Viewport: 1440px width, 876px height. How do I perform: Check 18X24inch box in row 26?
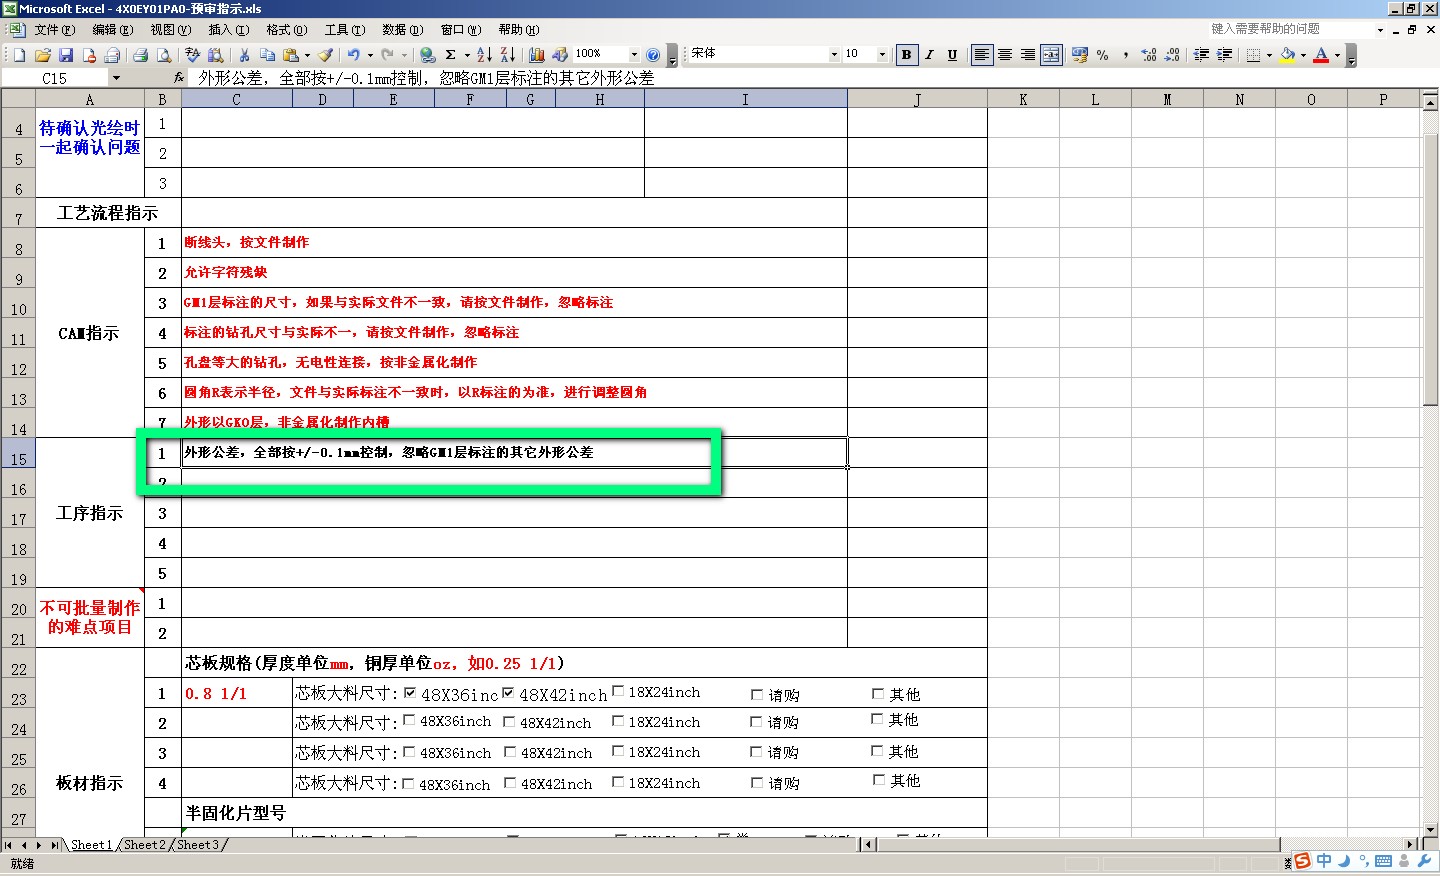click(x=618, y=782)
